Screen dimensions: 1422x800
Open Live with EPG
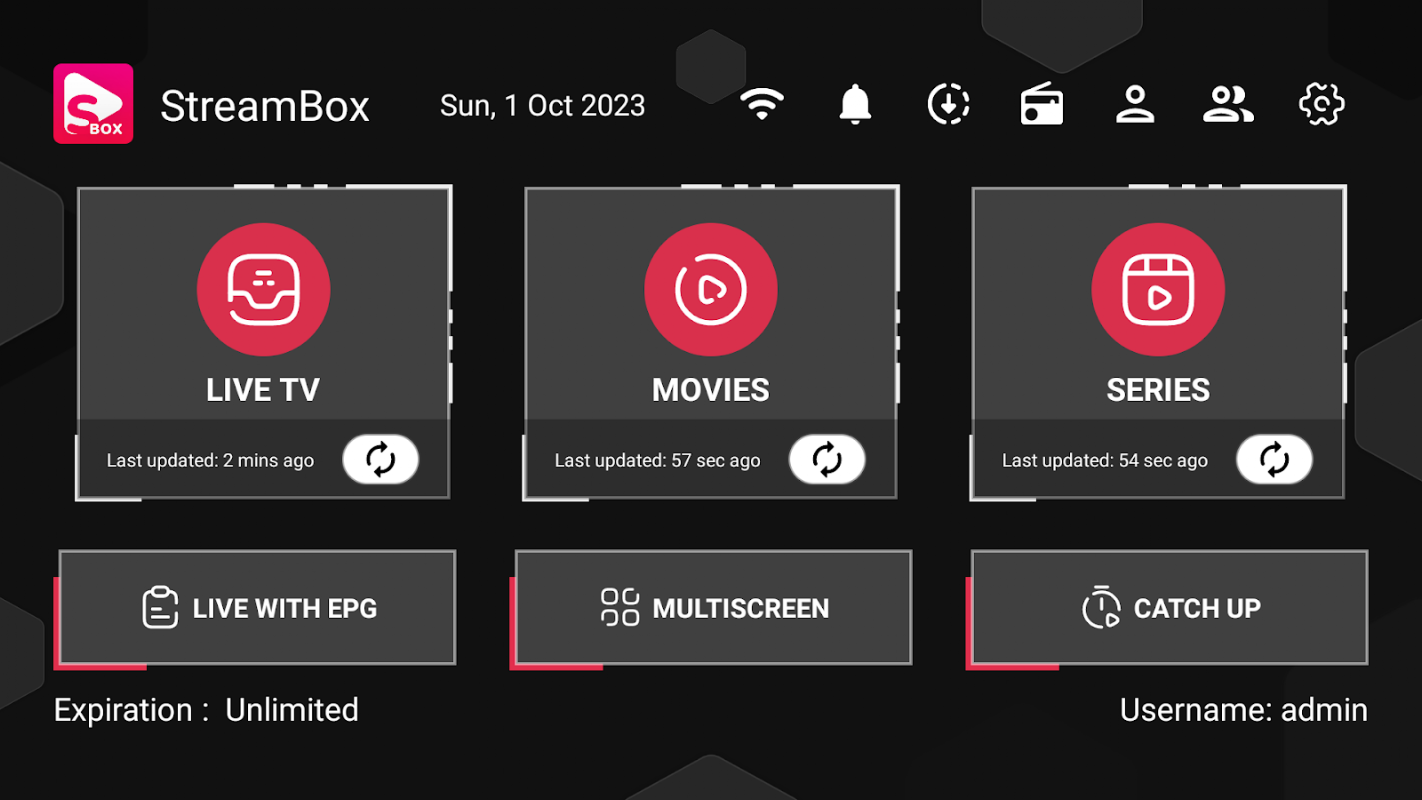click(x=257, y=608)
